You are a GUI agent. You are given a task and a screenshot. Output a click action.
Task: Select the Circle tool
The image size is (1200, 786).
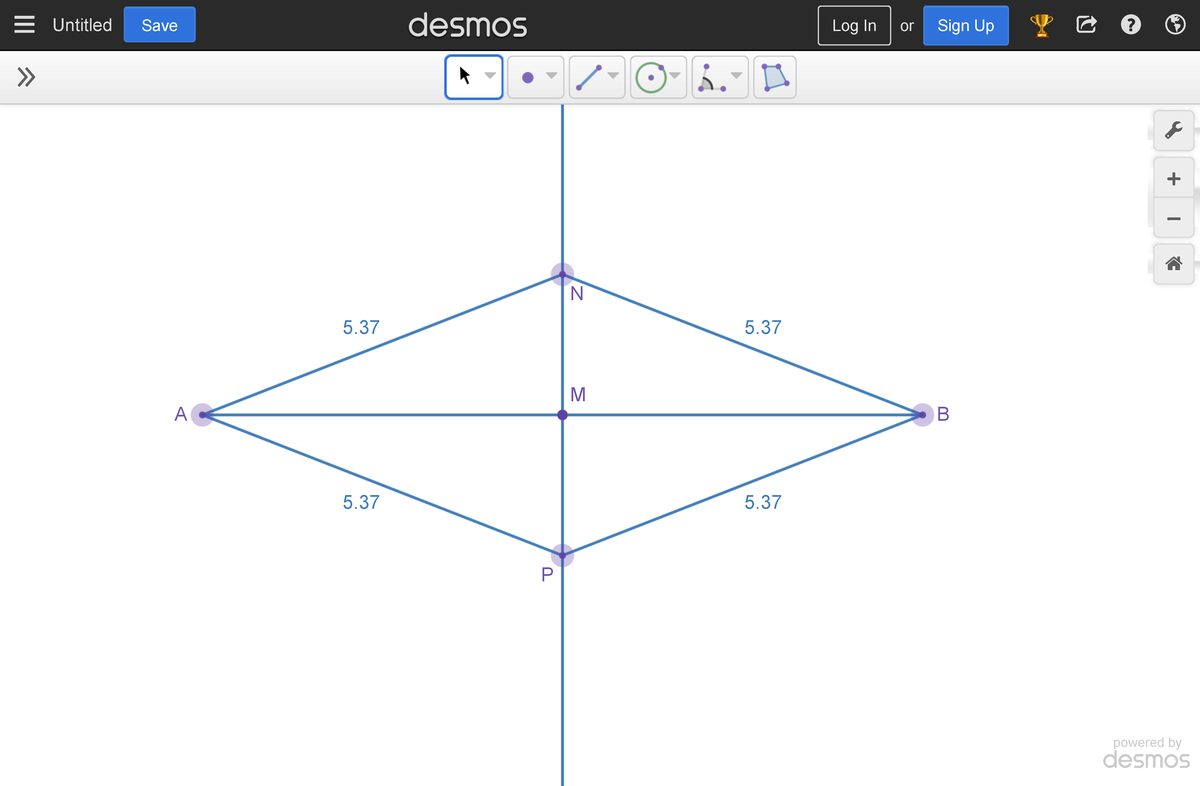652,76
